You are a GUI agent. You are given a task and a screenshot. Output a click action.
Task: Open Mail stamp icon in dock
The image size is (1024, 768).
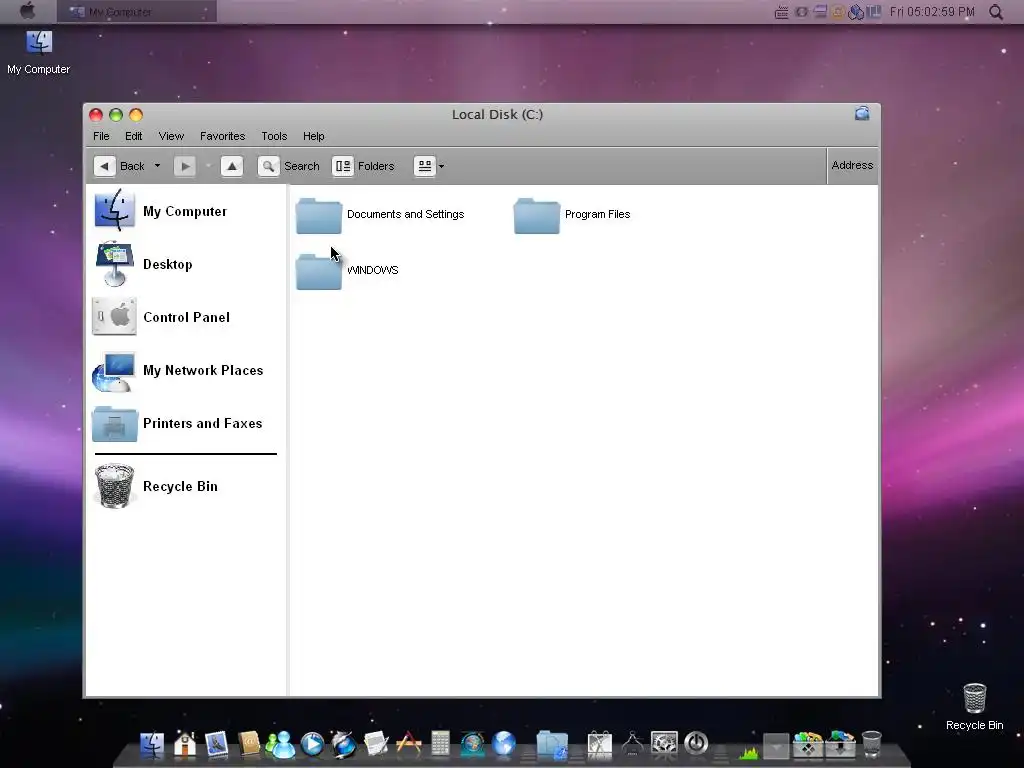[x=216, y=744]
